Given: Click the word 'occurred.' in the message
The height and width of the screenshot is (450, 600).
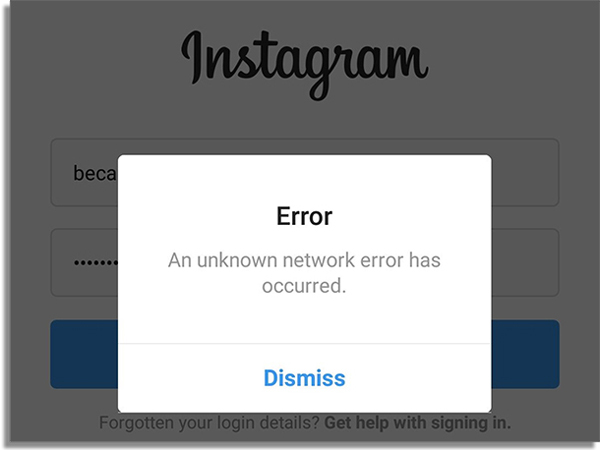Looking at the screenshot, I should point(304,286).
